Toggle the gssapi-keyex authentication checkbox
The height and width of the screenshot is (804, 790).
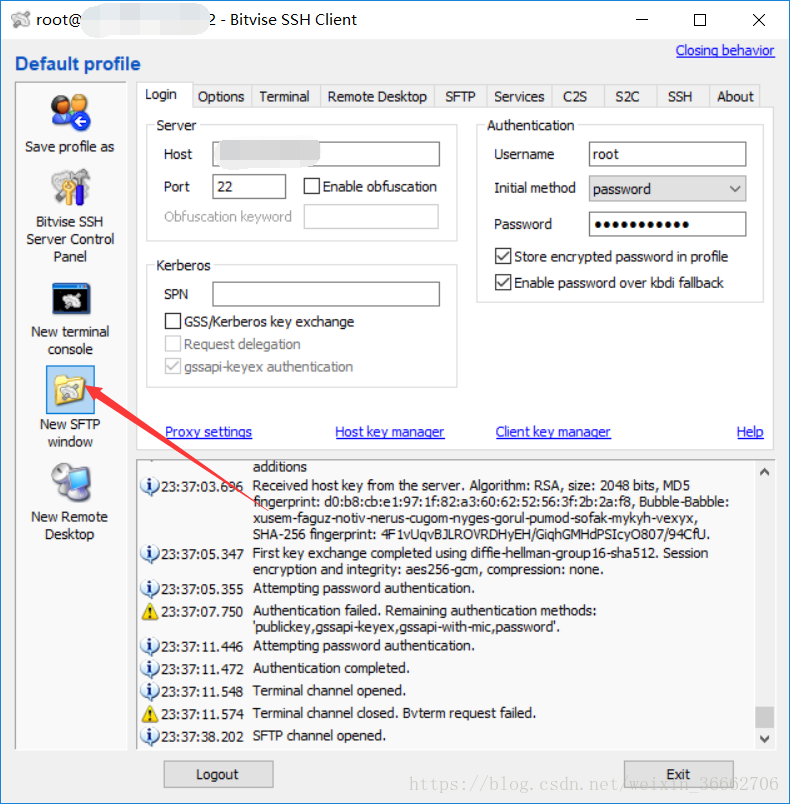coord(173,366)
